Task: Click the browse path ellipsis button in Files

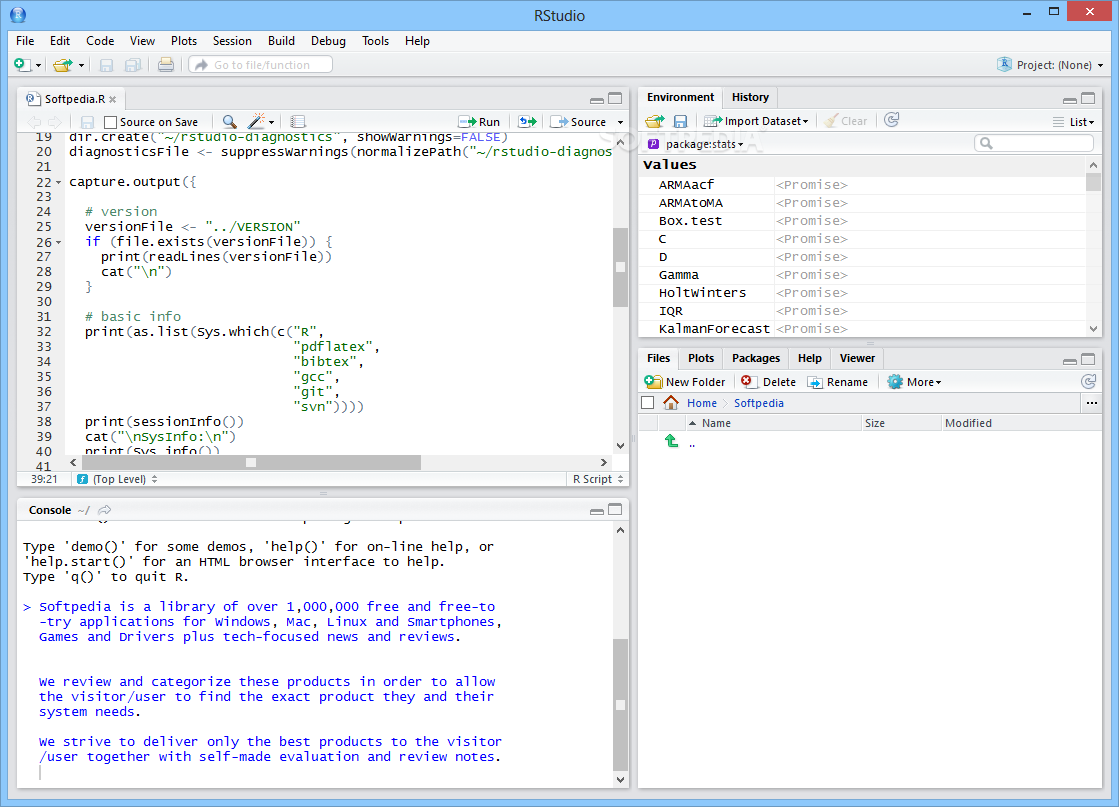Action: (x=1091, y=403)
